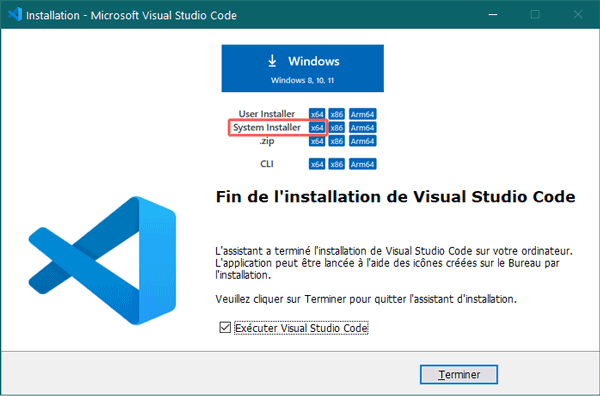The height and width of the screenshot is (396, 600).
Task: Get the CLI Arm64 download
Action: 362,164
